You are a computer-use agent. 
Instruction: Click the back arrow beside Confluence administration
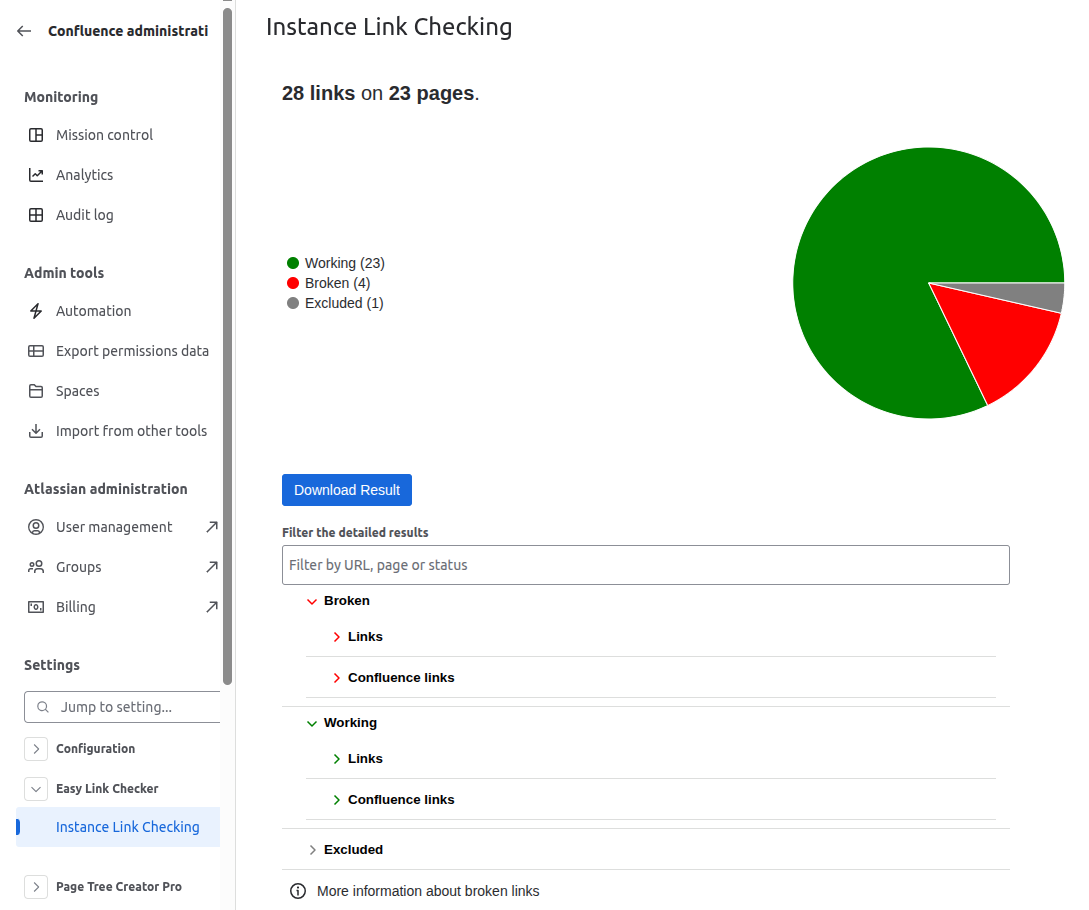point(24,31)
